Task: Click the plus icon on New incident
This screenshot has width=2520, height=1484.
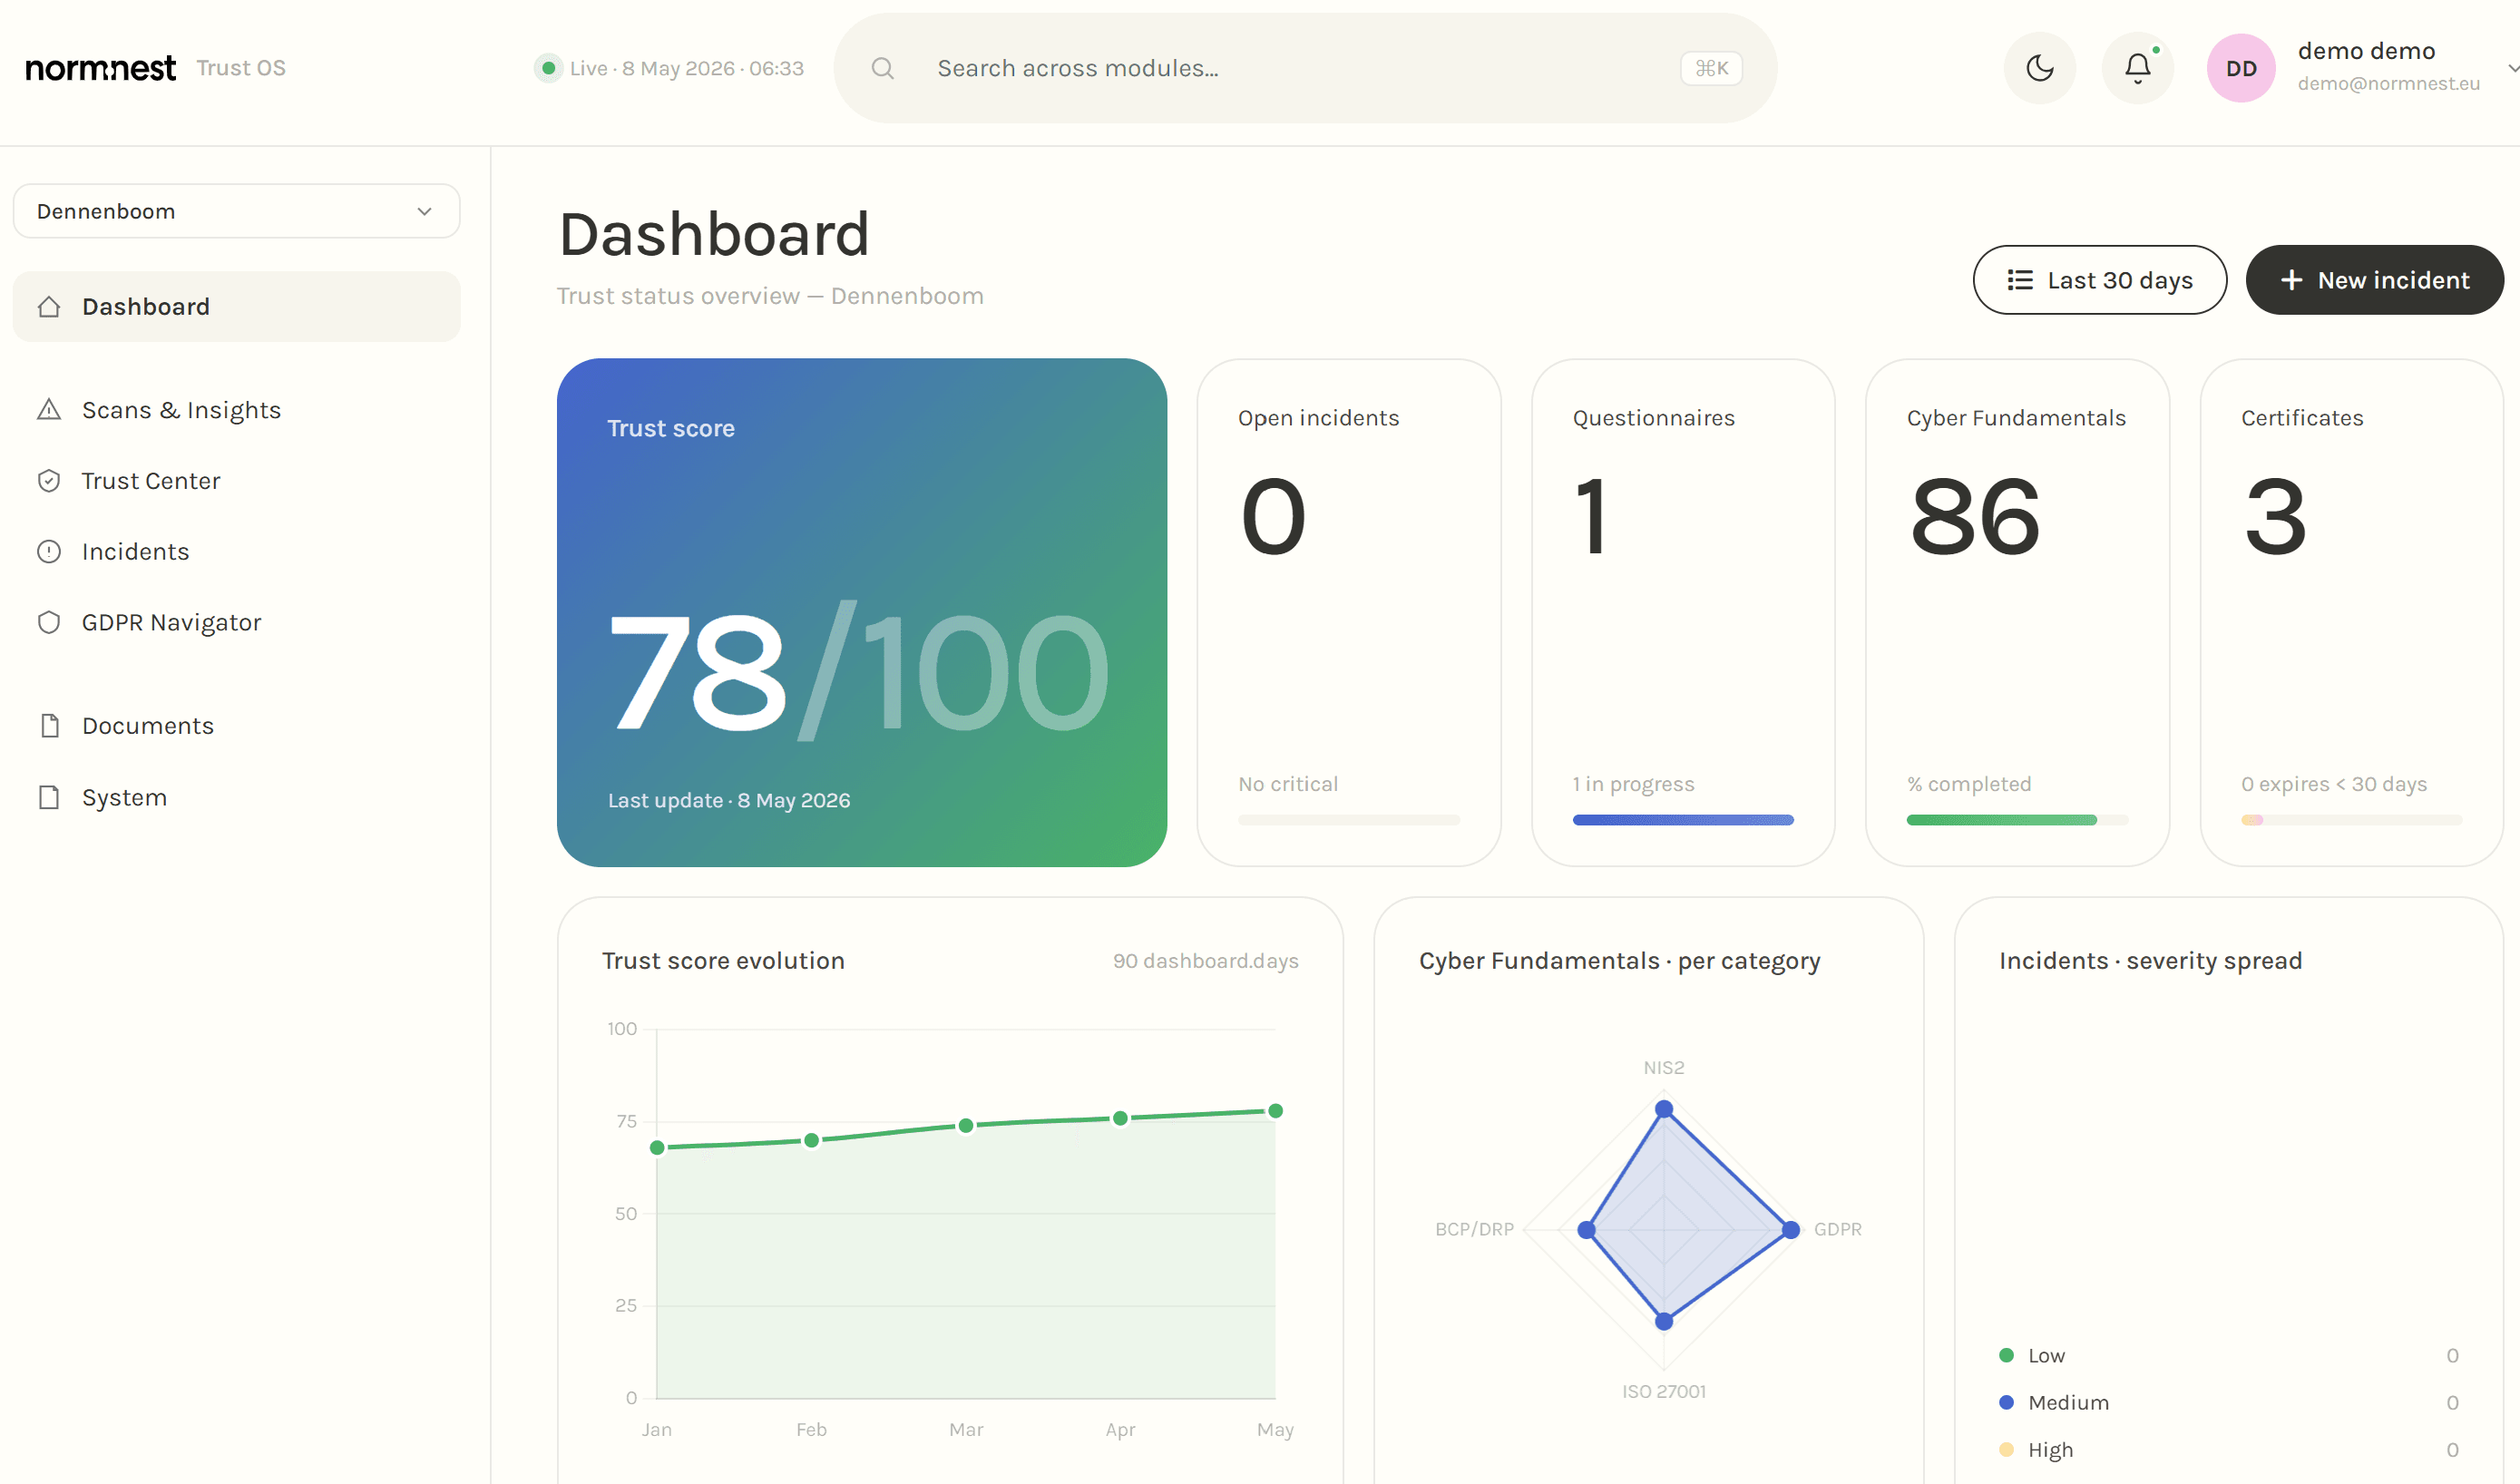Action: click(2291, 280)
